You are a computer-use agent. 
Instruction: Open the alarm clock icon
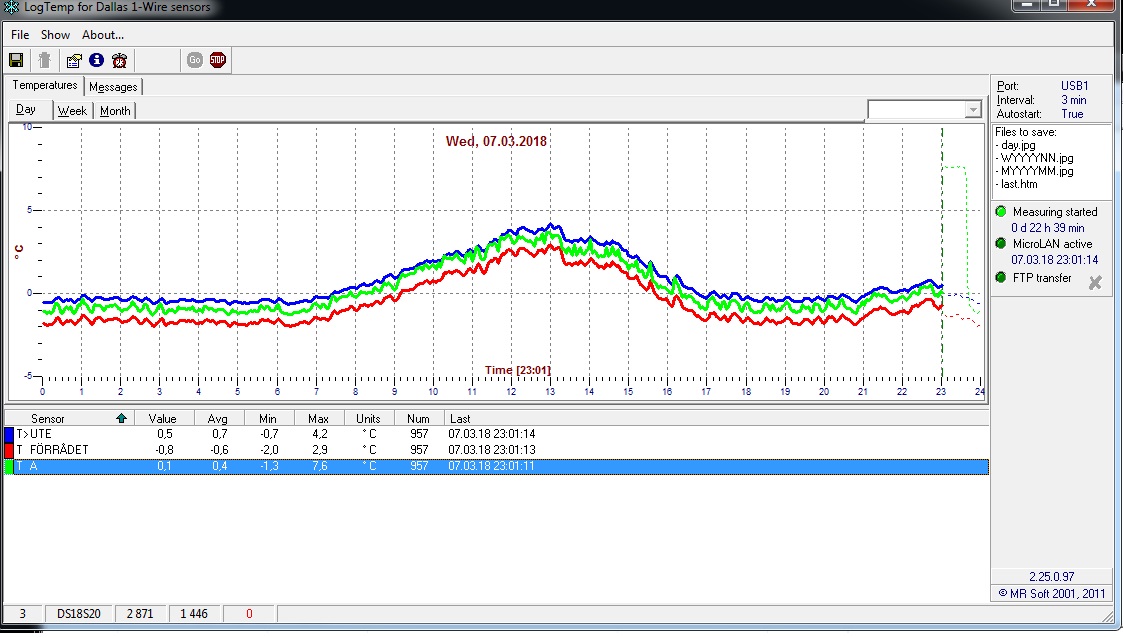pyautogui.click(x=120, y=60)
